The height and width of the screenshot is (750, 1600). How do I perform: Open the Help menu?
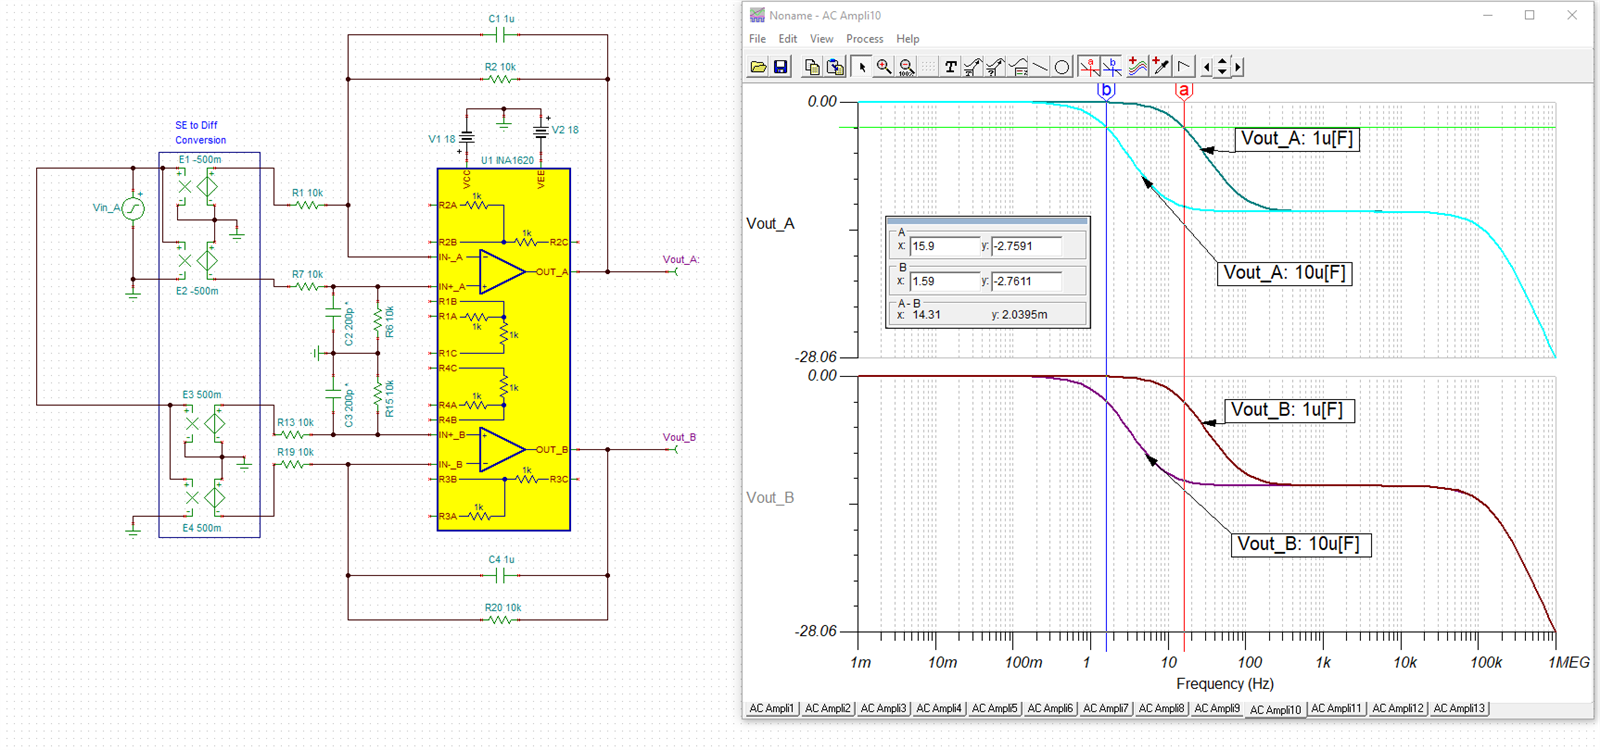(908, 39)
